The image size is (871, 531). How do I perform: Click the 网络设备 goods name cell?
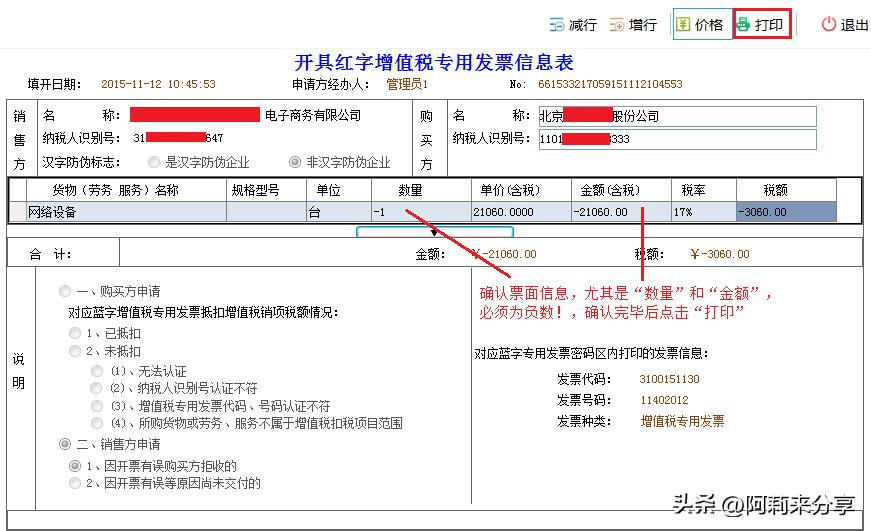[x=126, y=212]
